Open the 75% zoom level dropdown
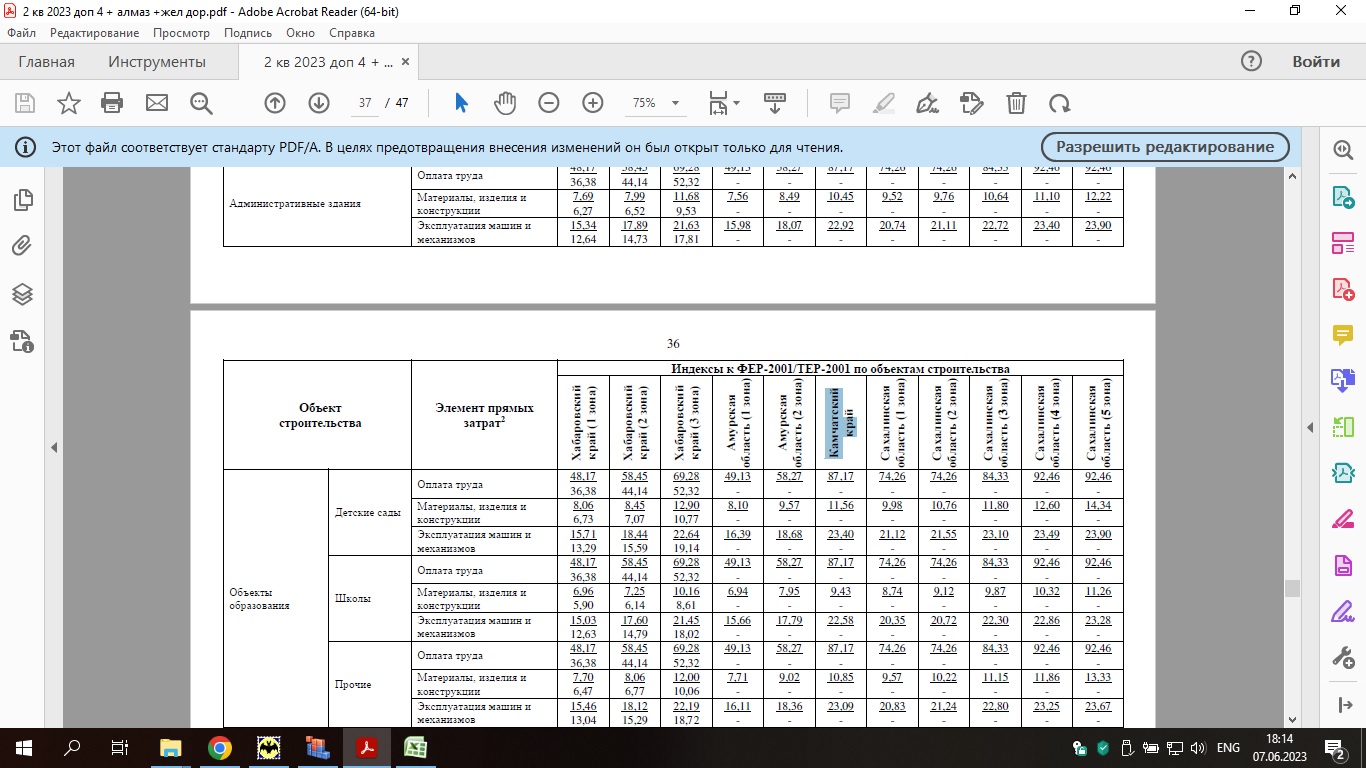This screenshot has height=768, width=1366. [x=675, y=103]
